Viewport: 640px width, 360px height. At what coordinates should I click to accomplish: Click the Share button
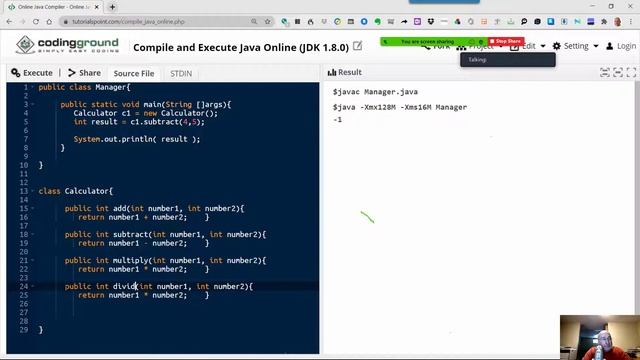[84, 73]
